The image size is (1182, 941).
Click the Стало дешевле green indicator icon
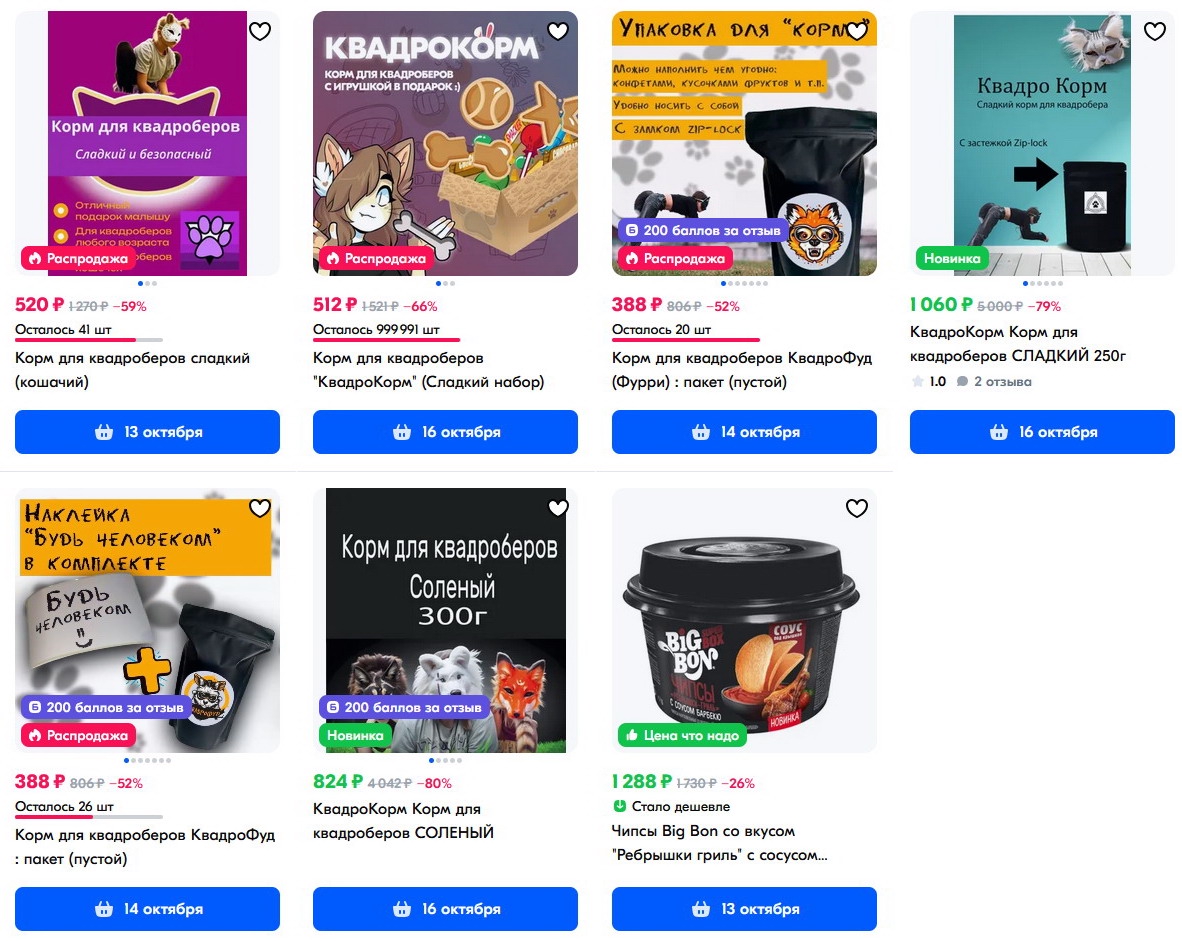(x=620, y=806)
